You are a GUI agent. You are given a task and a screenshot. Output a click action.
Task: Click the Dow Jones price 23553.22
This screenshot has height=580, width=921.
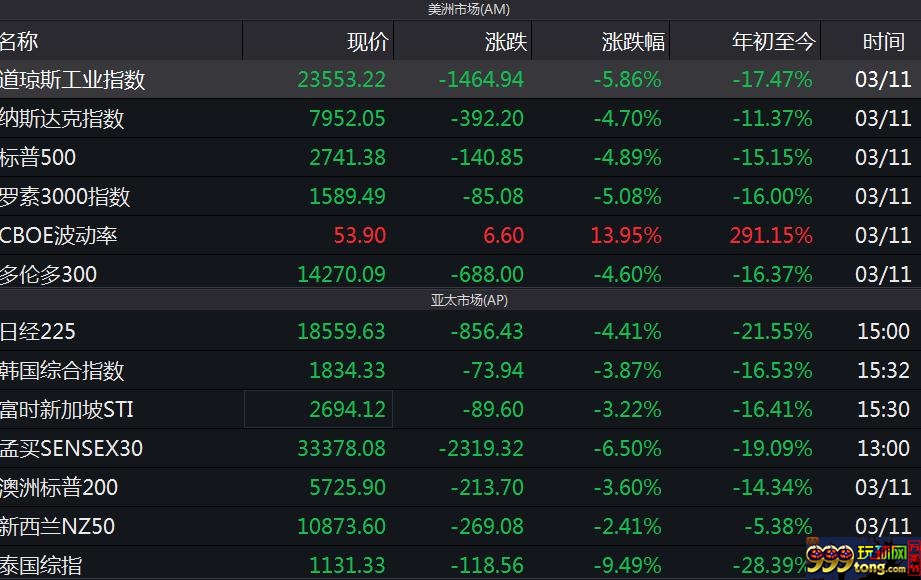point(341,79)
